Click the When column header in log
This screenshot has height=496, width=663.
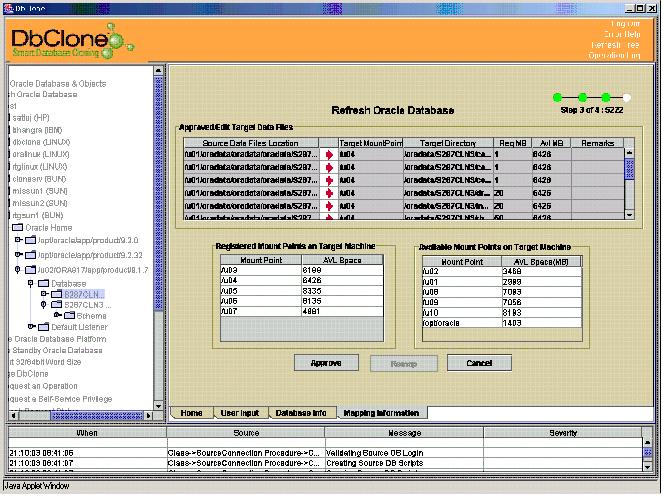pyautogui.click(x=87, y=433)
